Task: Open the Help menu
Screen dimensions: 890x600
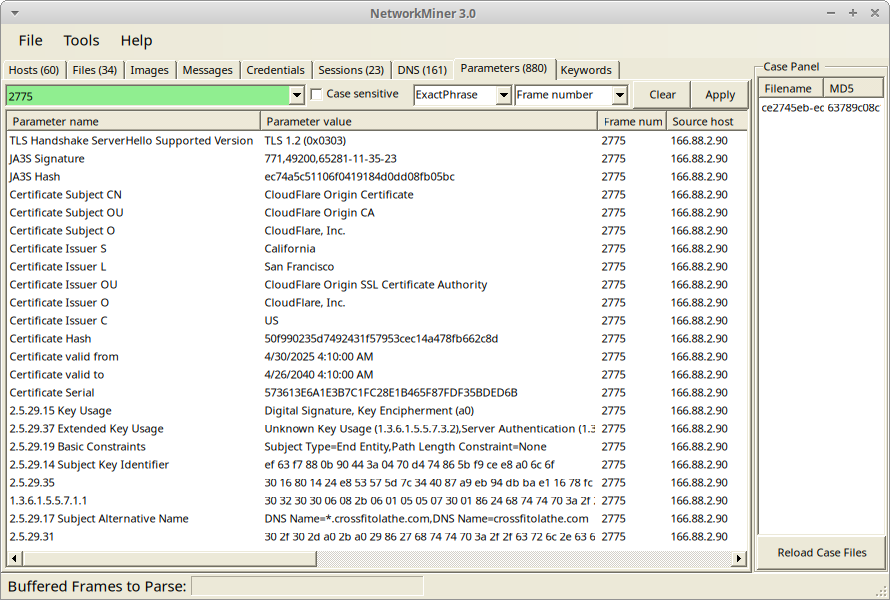Action: (136, 40)
